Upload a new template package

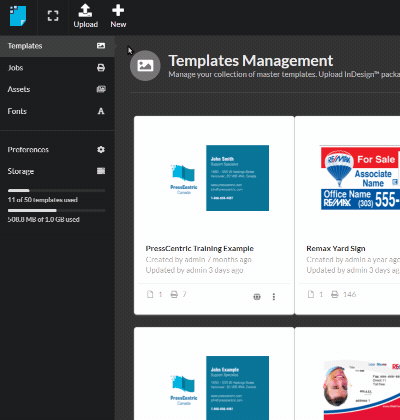[x=86, y=16]
